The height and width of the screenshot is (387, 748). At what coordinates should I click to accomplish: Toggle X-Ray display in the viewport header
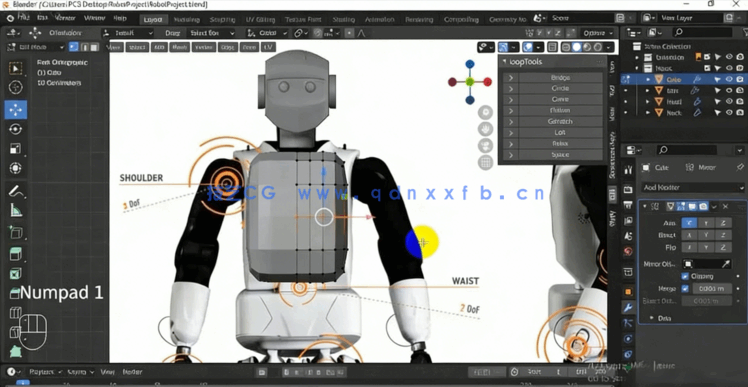(552, 47)
